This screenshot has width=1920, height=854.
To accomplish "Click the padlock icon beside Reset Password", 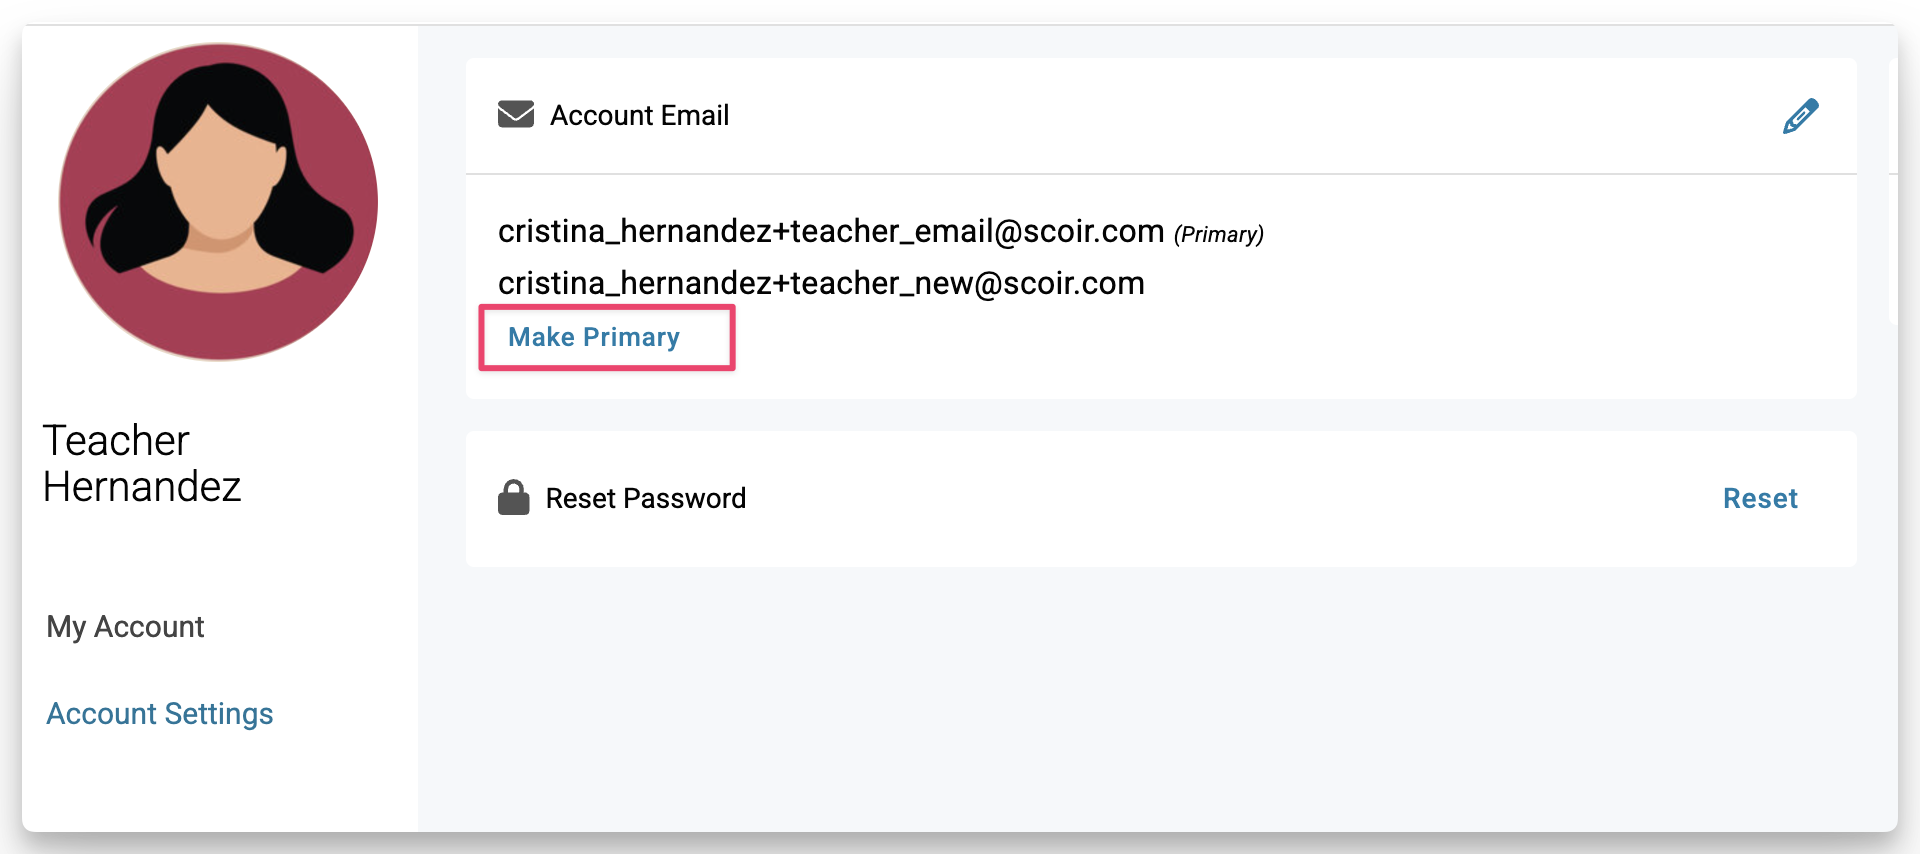I will [514, 497].
